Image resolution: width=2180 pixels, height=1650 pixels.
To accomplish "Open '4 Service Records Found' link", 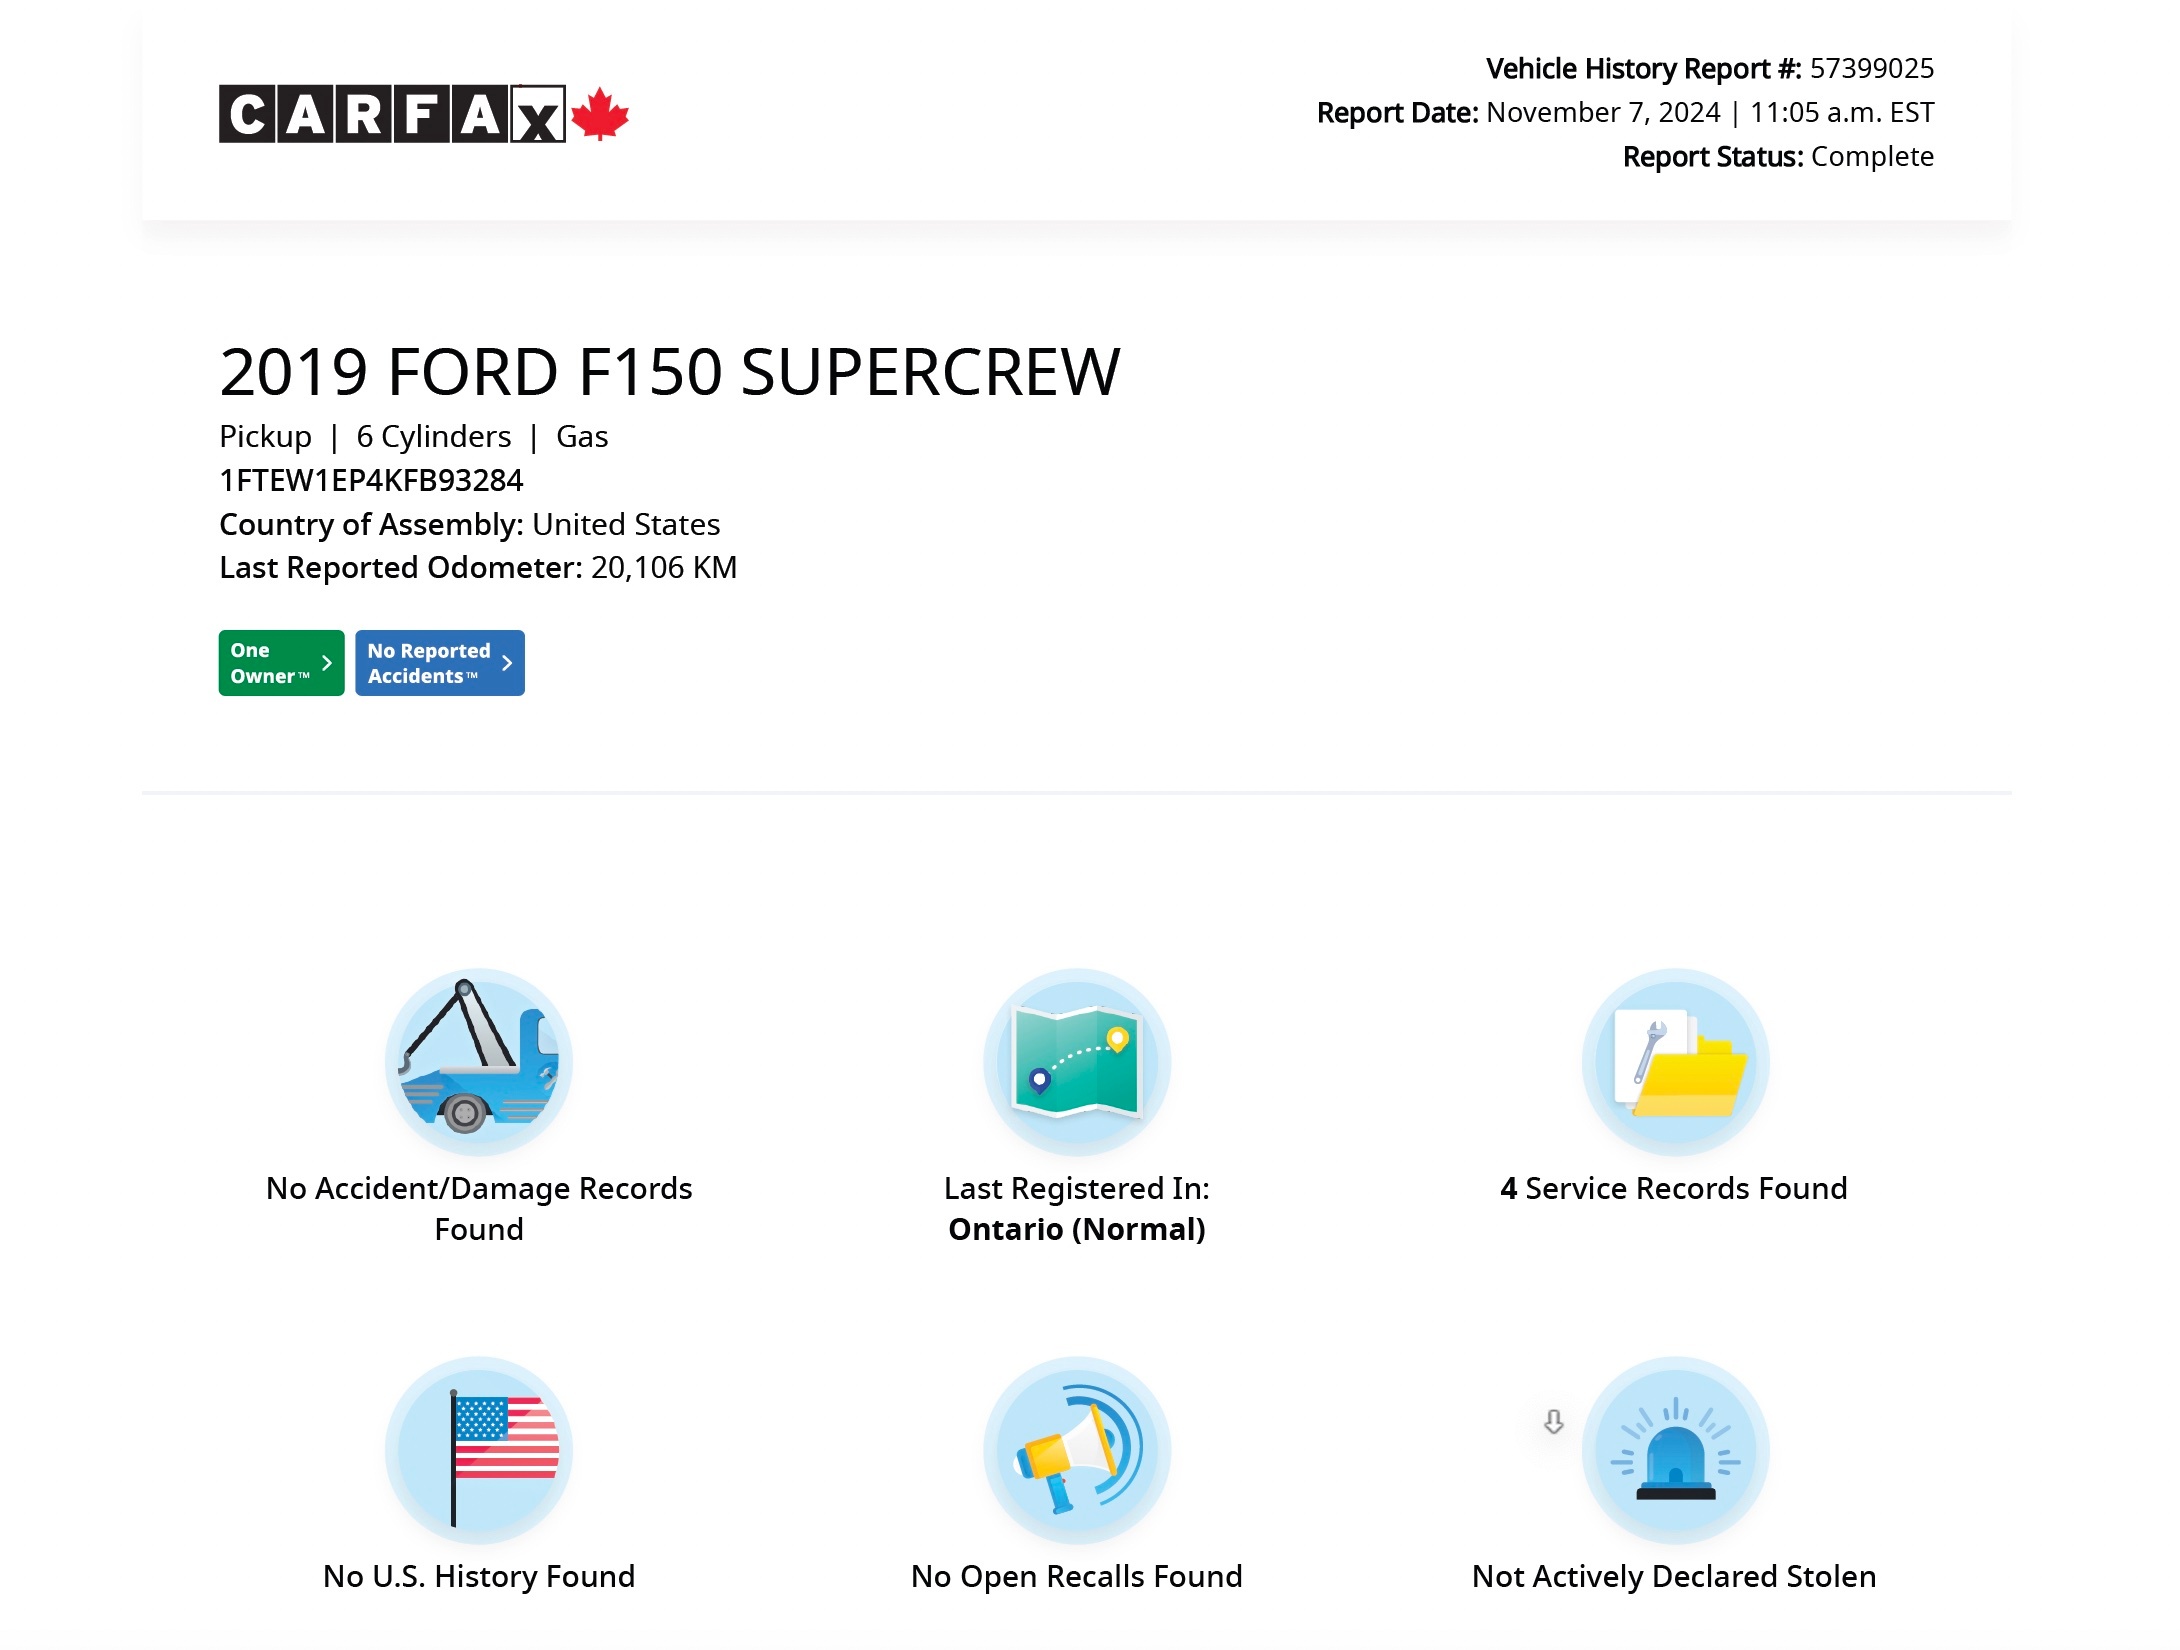I will click(x=1674, y=1188).
